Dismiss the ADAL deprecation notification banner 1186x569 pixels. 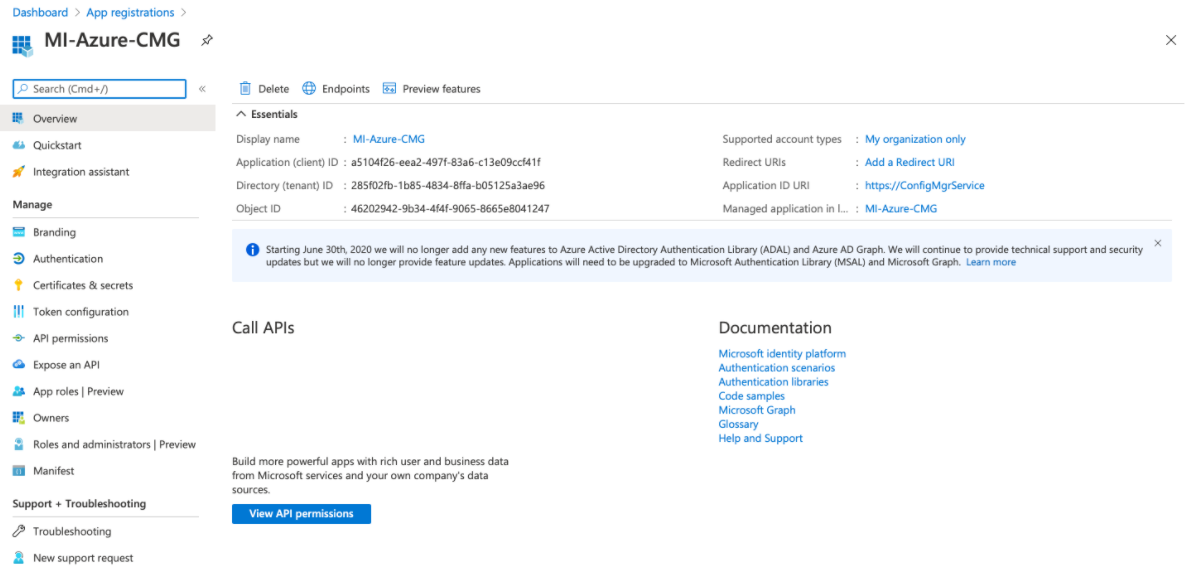coord(1157,243)
